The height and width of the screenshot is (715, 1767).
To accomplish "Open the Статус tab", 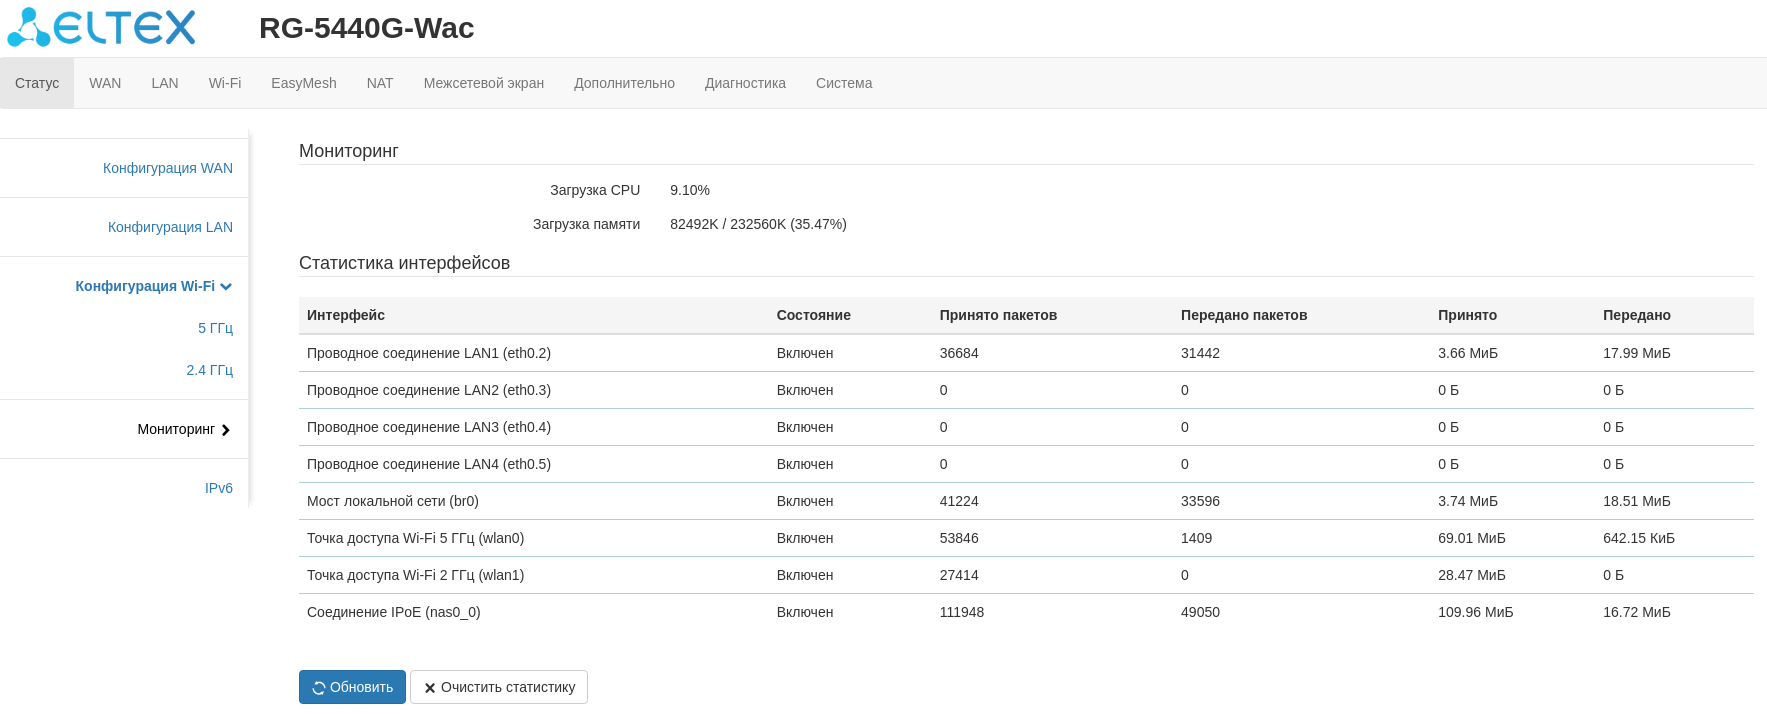I will tap(37, 83).
